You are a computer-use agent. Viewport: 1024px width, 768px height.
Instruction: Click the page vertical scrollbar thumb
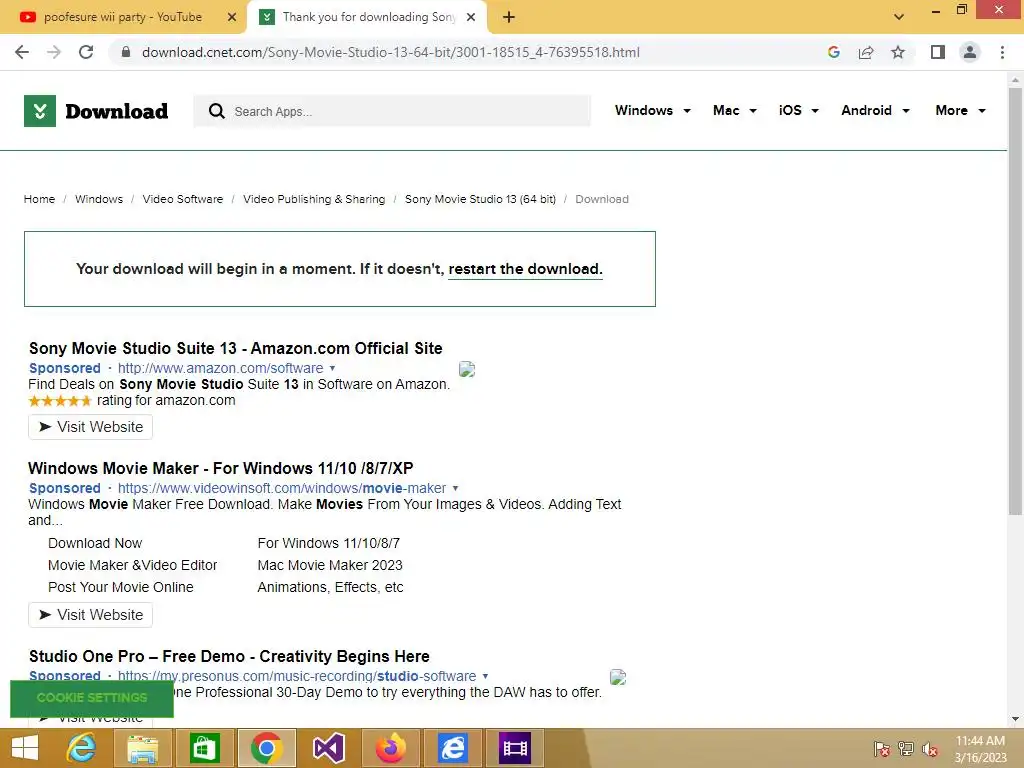[1015, 300]
